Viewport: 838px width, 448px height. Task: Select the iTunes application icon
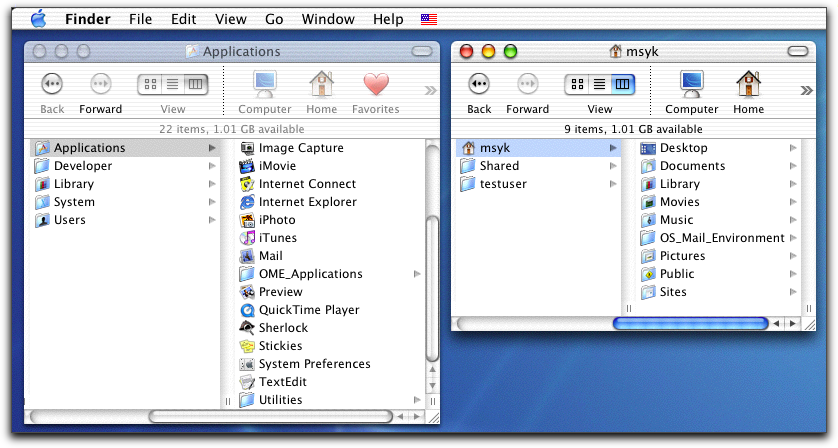click(249, 238)
